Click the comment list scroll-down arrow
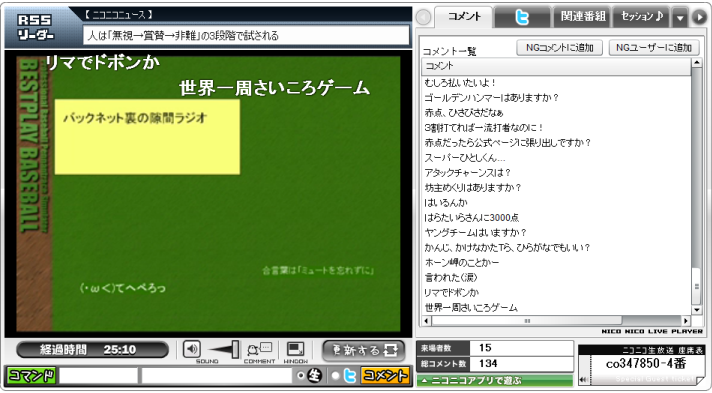 click(697, 310)
